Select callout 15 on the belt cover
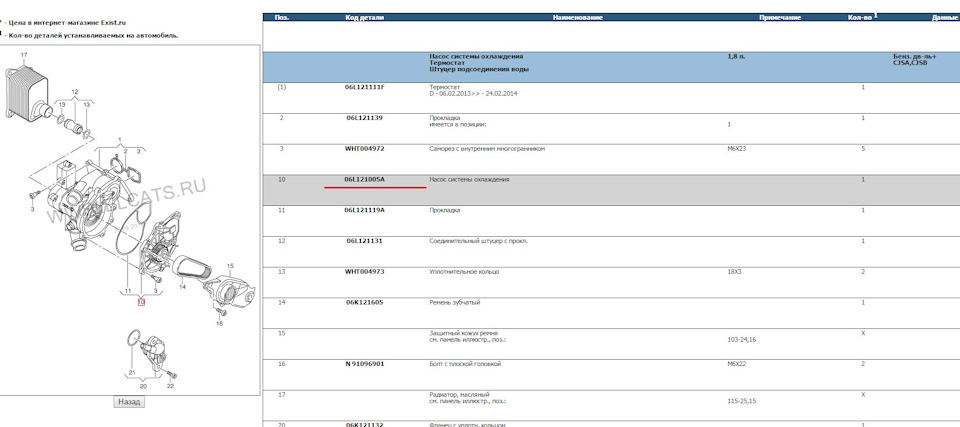Viewport: 960px width, 427px height. [x=229, y=266]
